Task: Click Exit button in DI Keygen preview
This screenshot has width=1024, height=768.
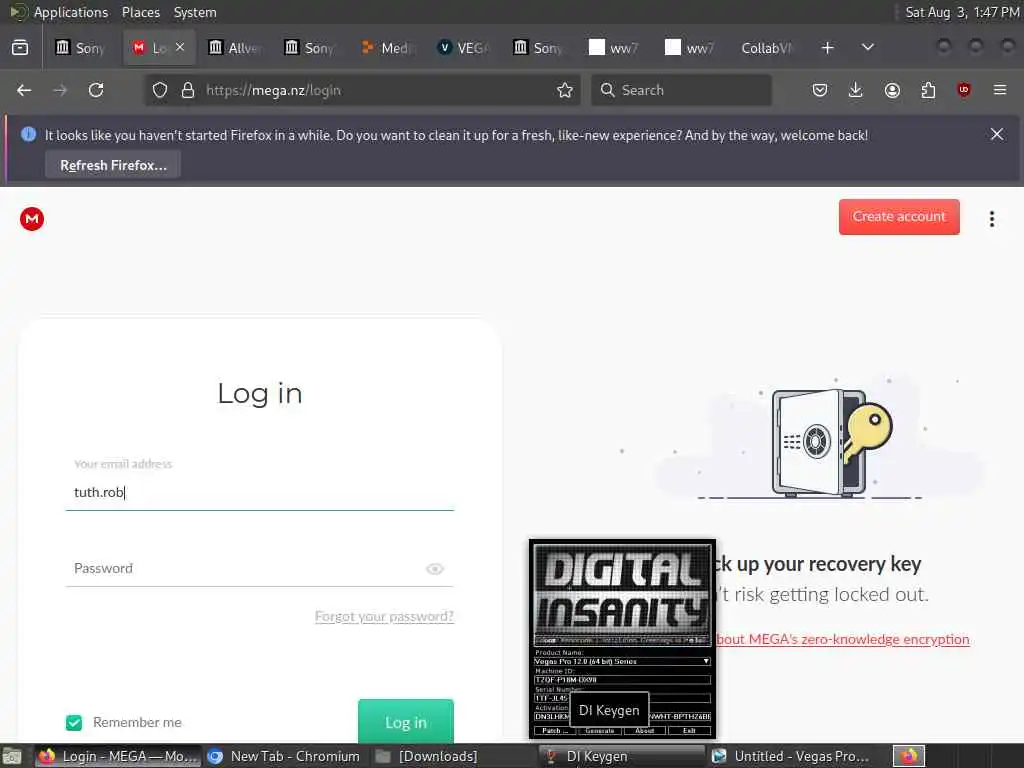Action: (689, 731)
